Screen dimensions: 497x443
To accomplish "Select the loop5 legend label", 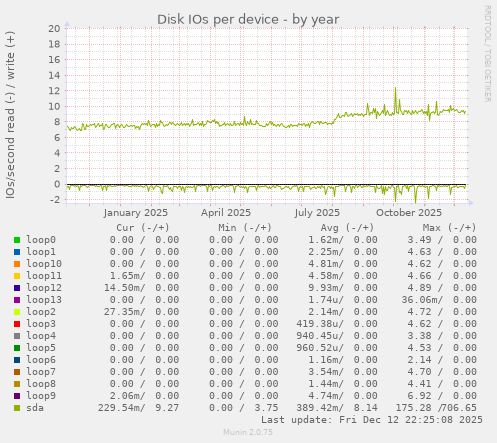I will pyautogui.click(x=41, y=348).
